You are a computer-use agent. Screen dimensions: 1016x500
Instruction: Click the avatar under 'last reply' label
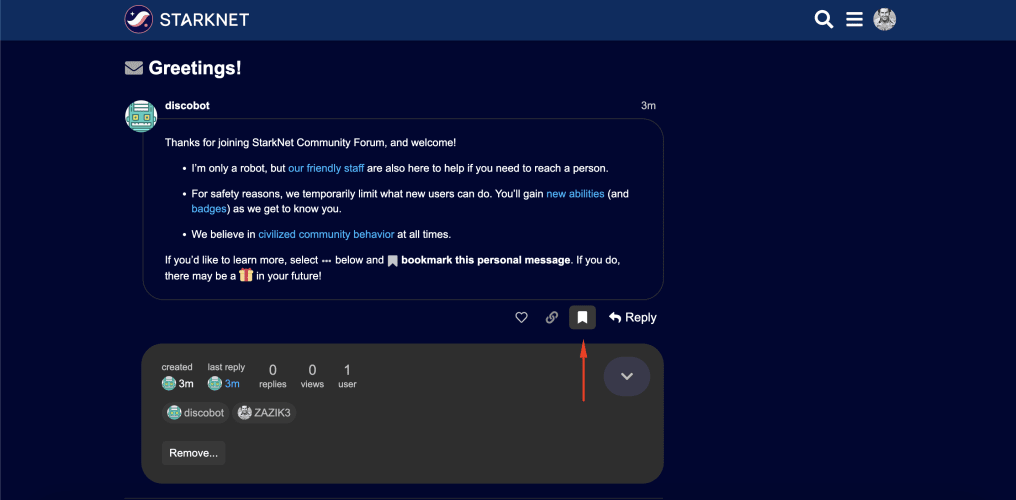point(214,383)
